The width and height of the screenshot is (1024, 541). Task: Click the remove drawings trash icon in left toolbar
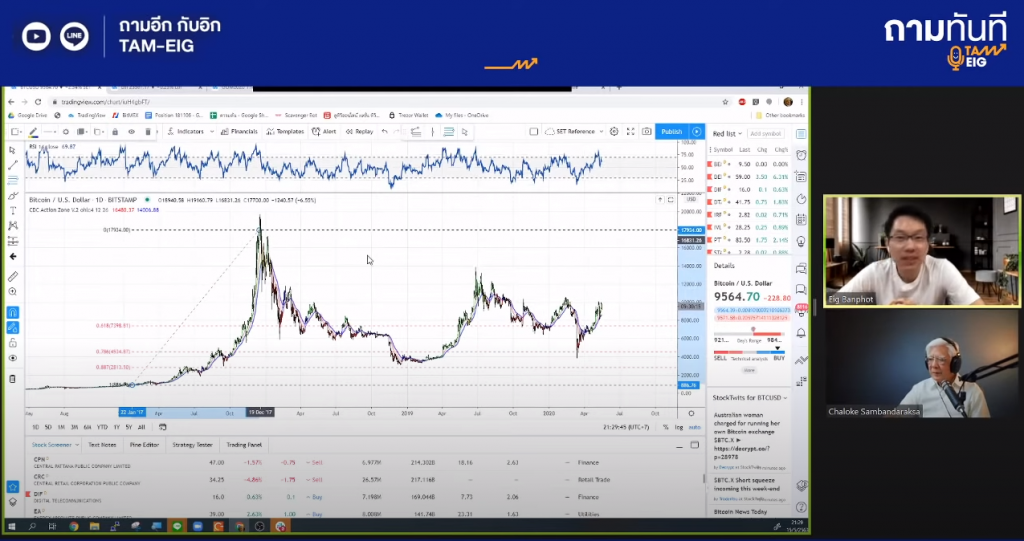coord(12,379)
